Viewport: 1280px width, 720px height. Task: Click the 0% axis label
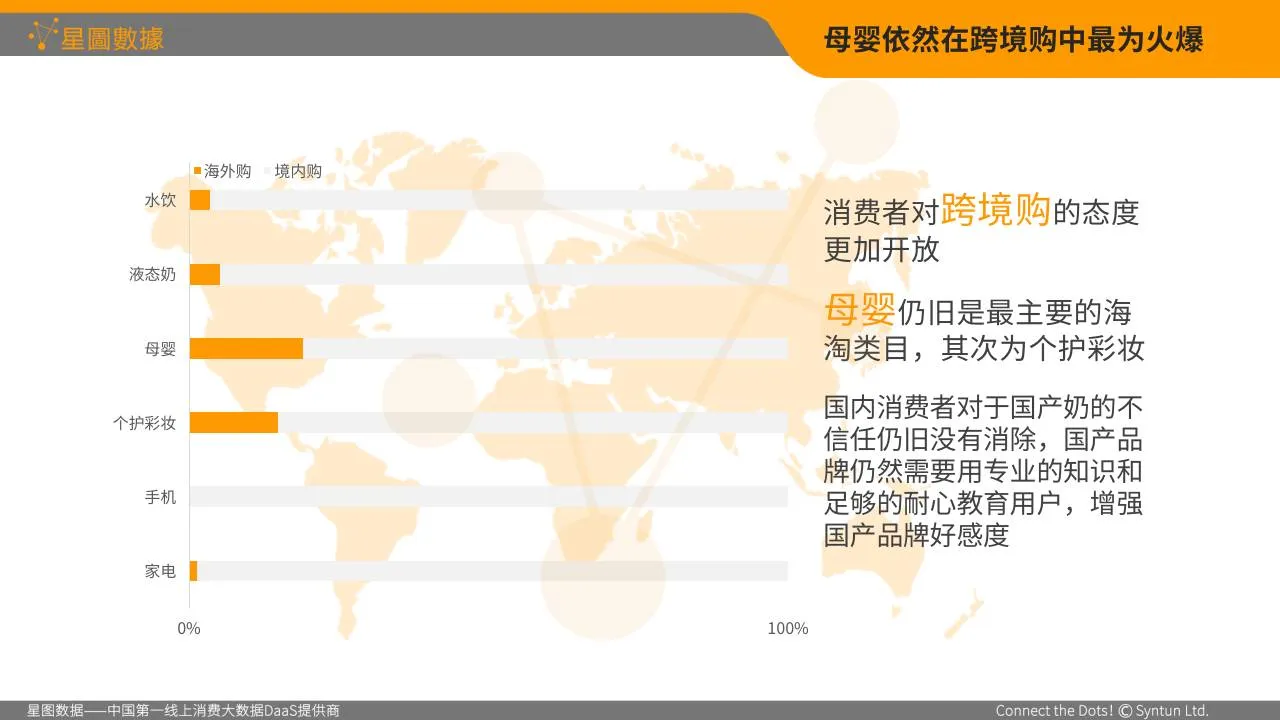(189, 628)
